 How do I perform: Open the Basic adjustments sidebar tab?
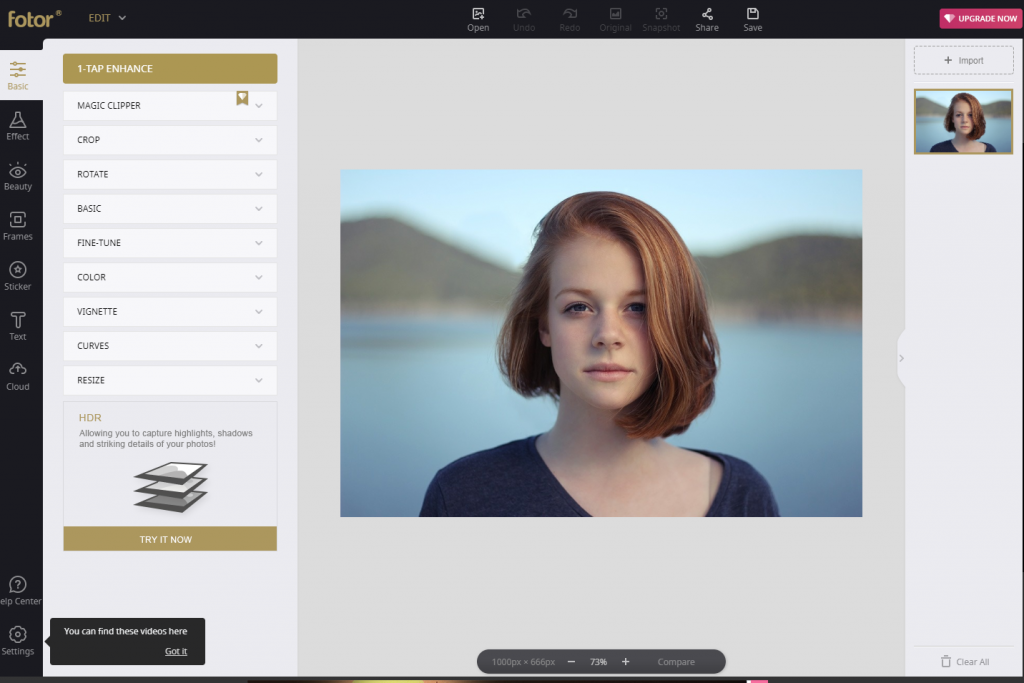click(18, 75)
